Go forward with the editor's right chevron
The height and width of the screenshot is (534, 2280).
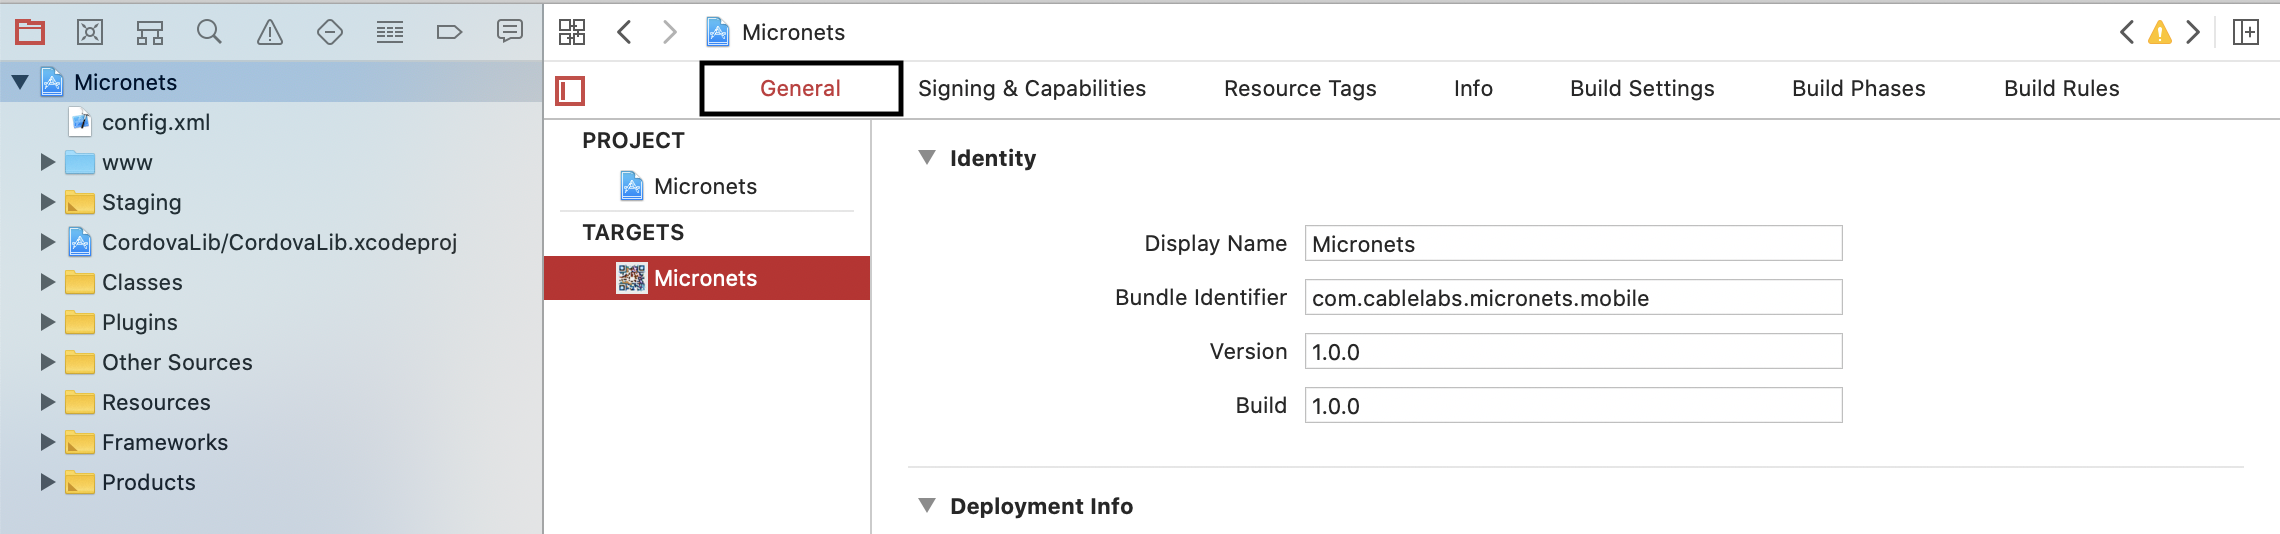[x=670, y=32]
